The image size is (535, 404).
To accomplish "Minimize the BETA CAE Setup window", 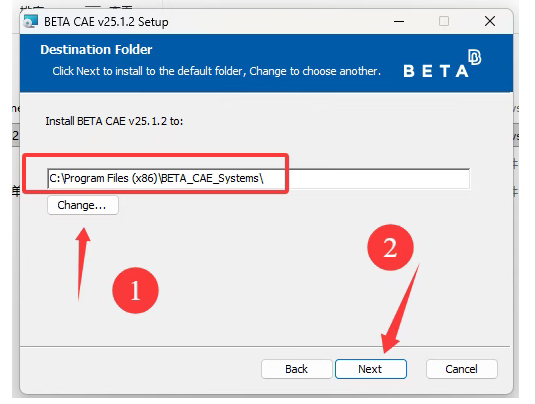I will tap(399, 21).
